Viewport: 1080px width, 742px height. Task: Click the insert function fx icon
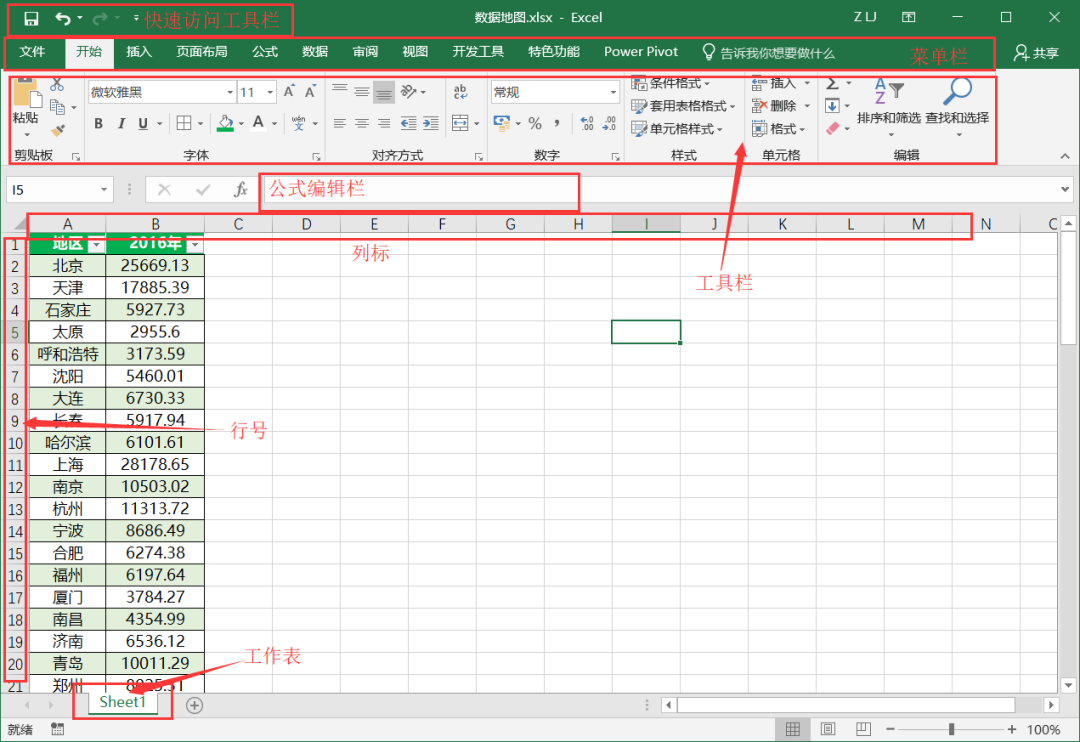pos(240,190)
